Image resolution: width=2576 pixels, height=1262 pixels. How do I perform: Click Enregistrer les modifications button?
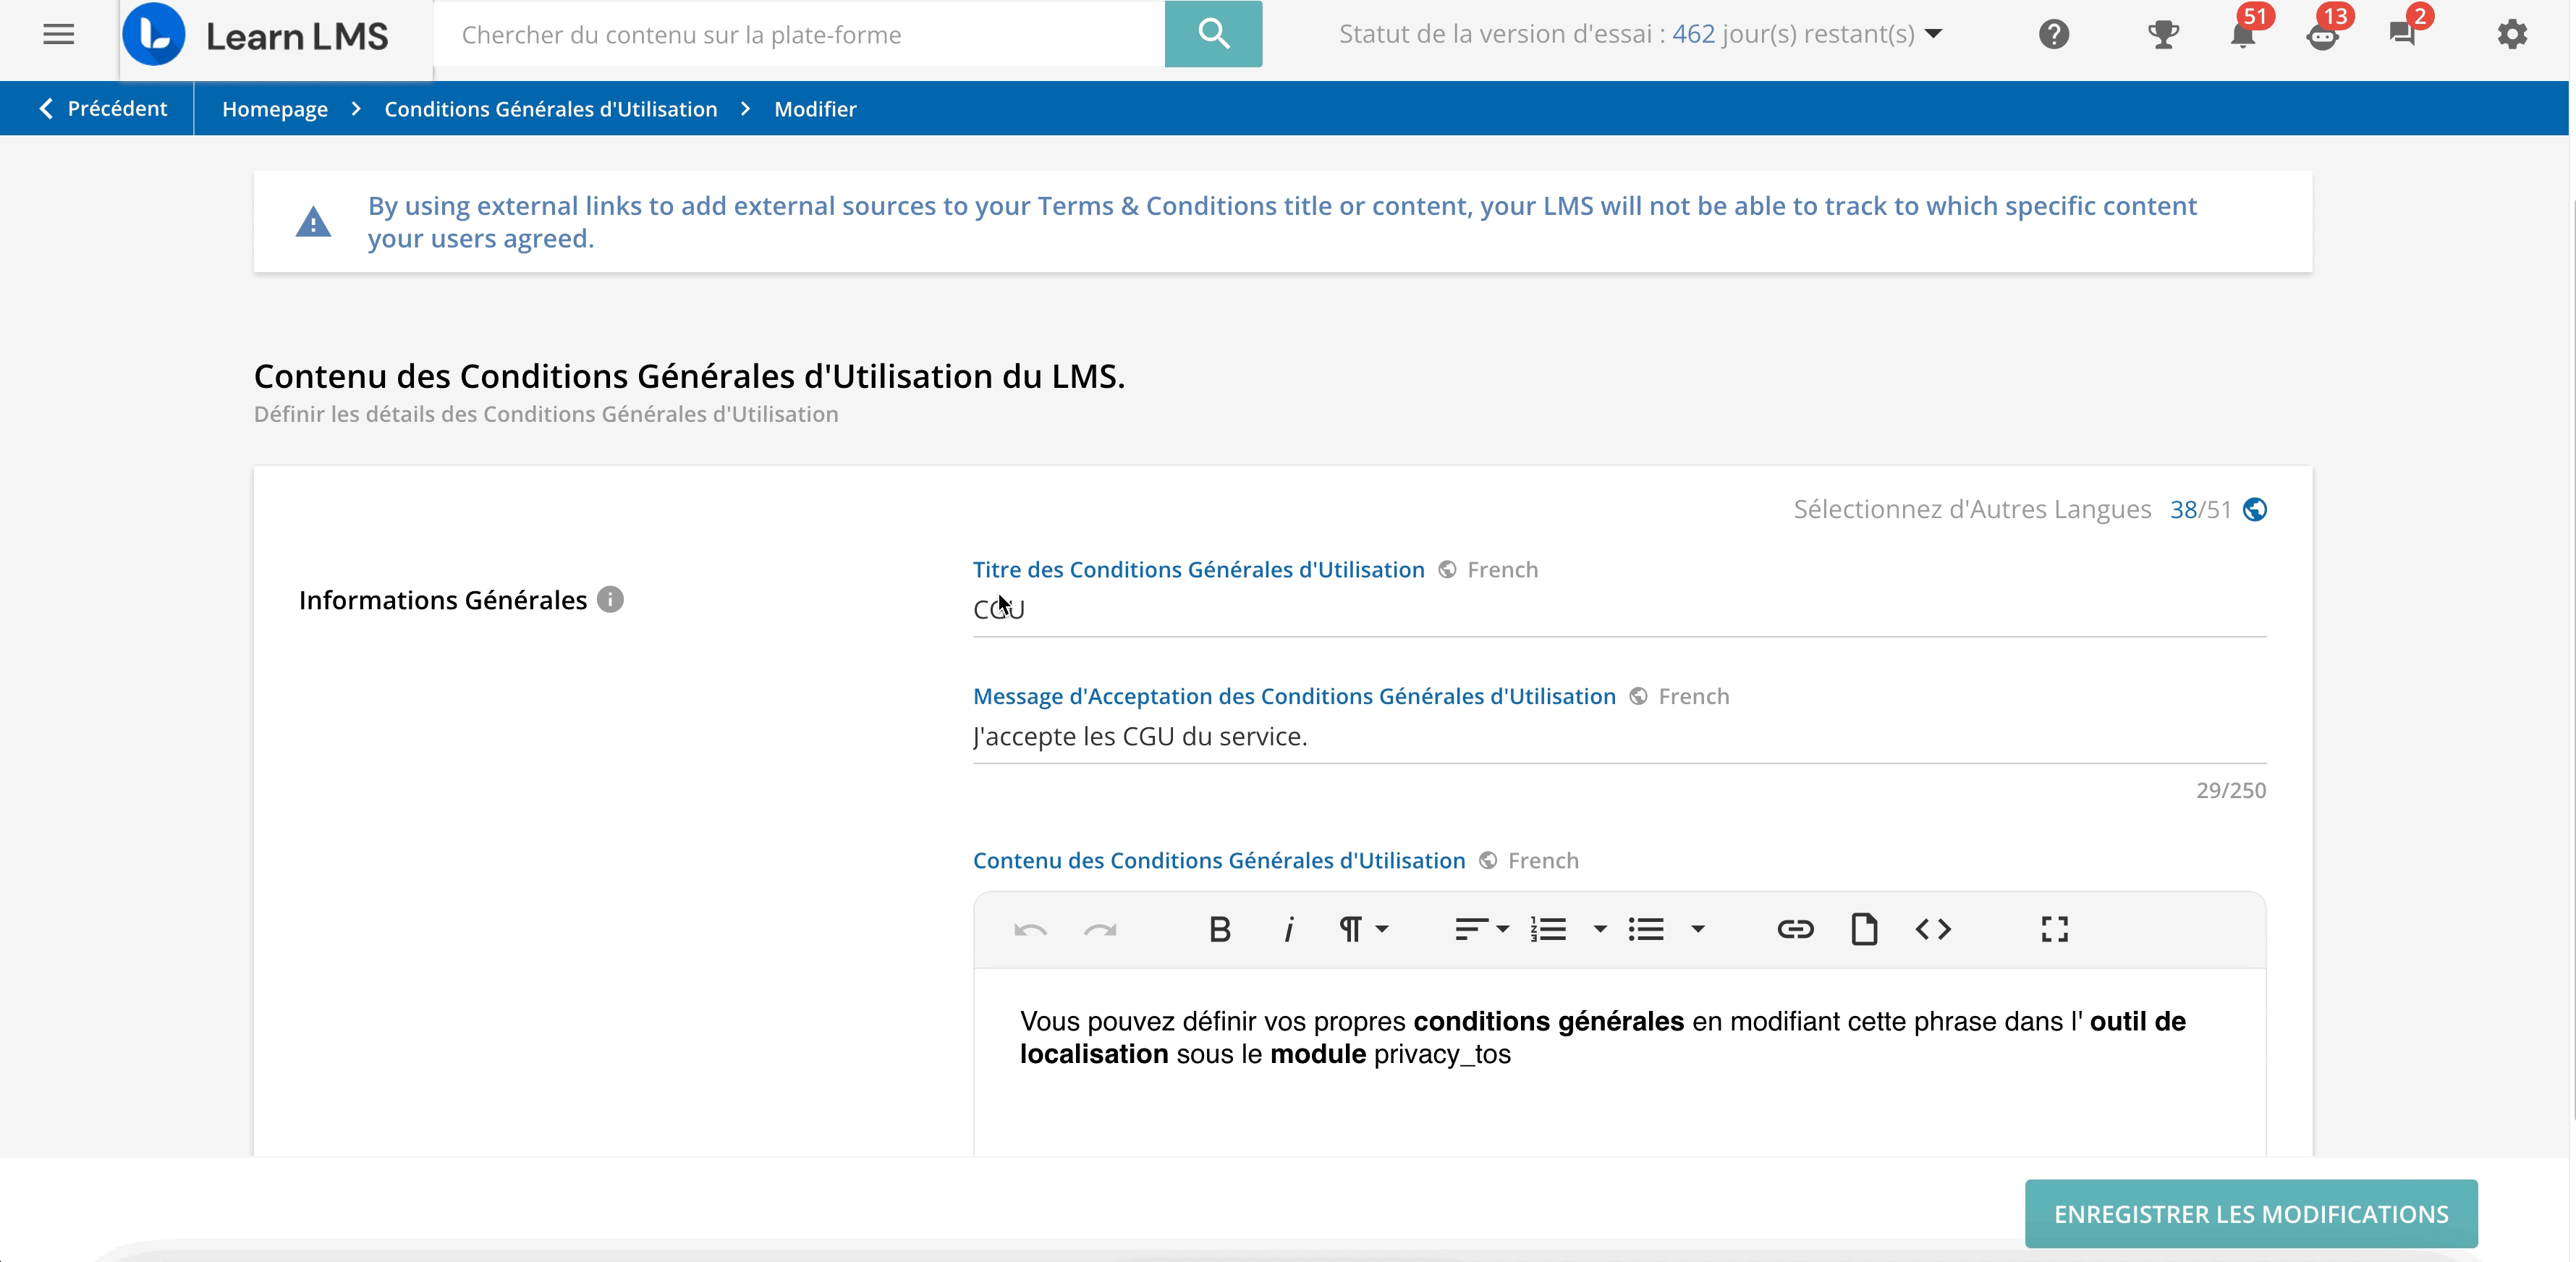[x=2250, y=1214]
